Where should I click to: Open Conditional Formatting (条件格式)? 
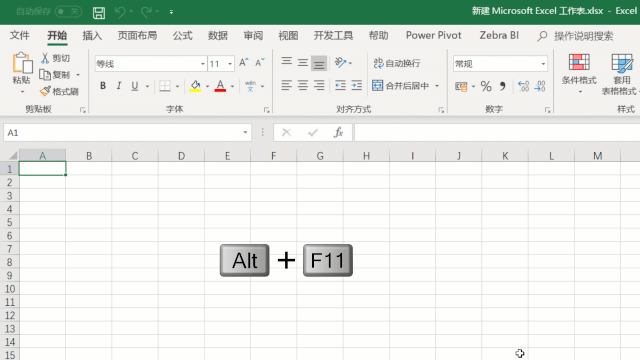click(x=579, y=73)
